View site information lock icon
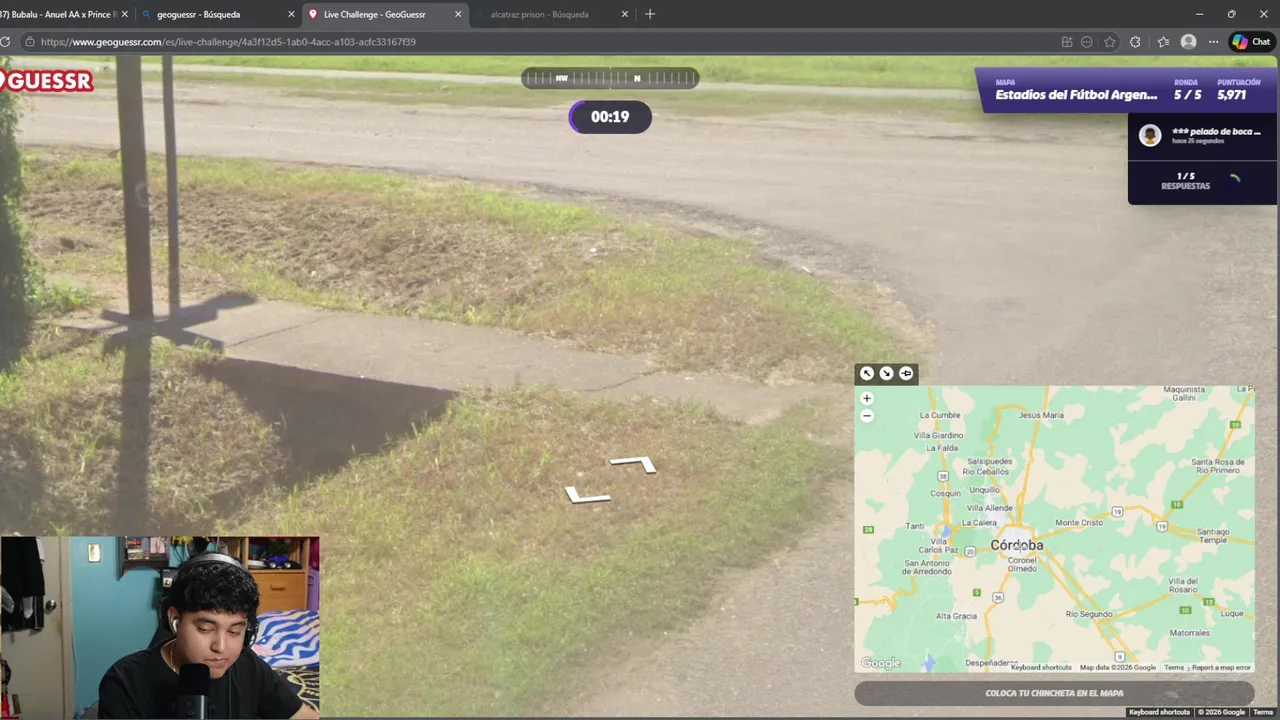Image resolution: width=1280 pixels, height=720 pixels. 30,42
